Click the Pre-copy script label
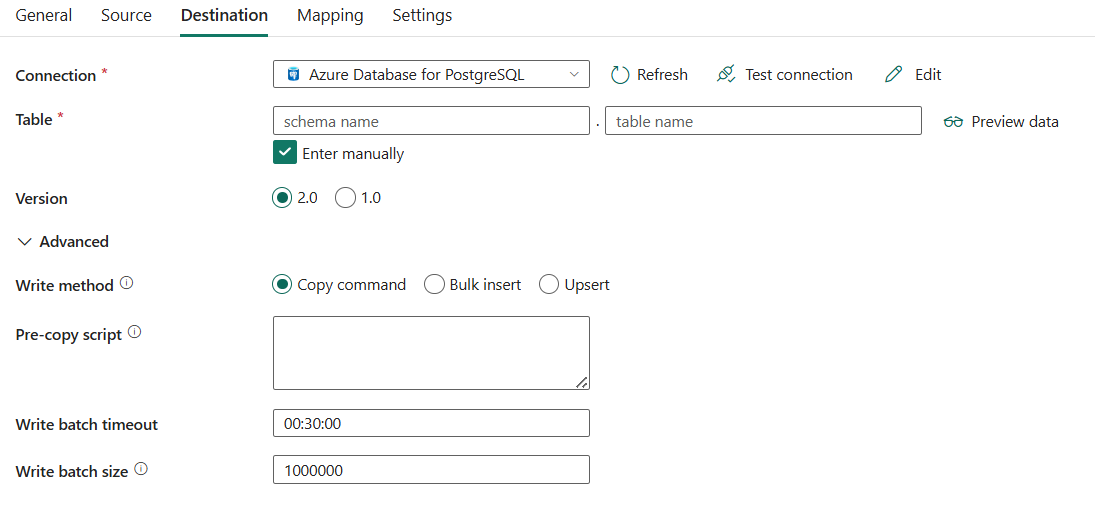 68,335
